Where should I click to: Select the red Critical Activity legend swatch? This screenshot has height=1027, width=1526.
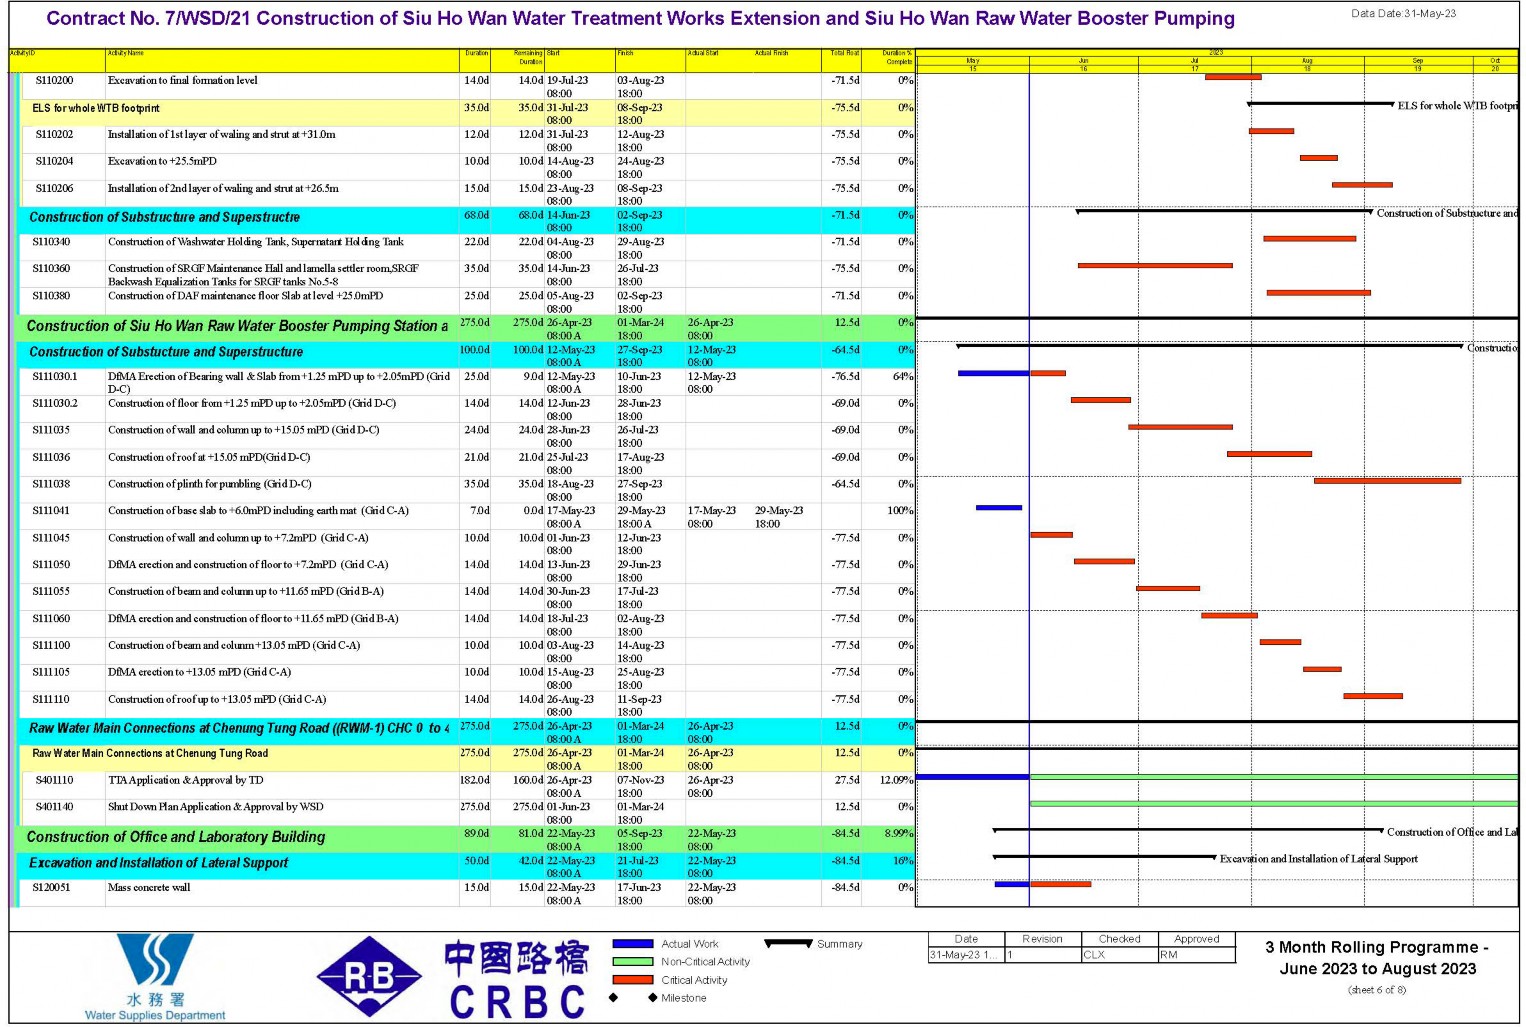tap(632, 980)
